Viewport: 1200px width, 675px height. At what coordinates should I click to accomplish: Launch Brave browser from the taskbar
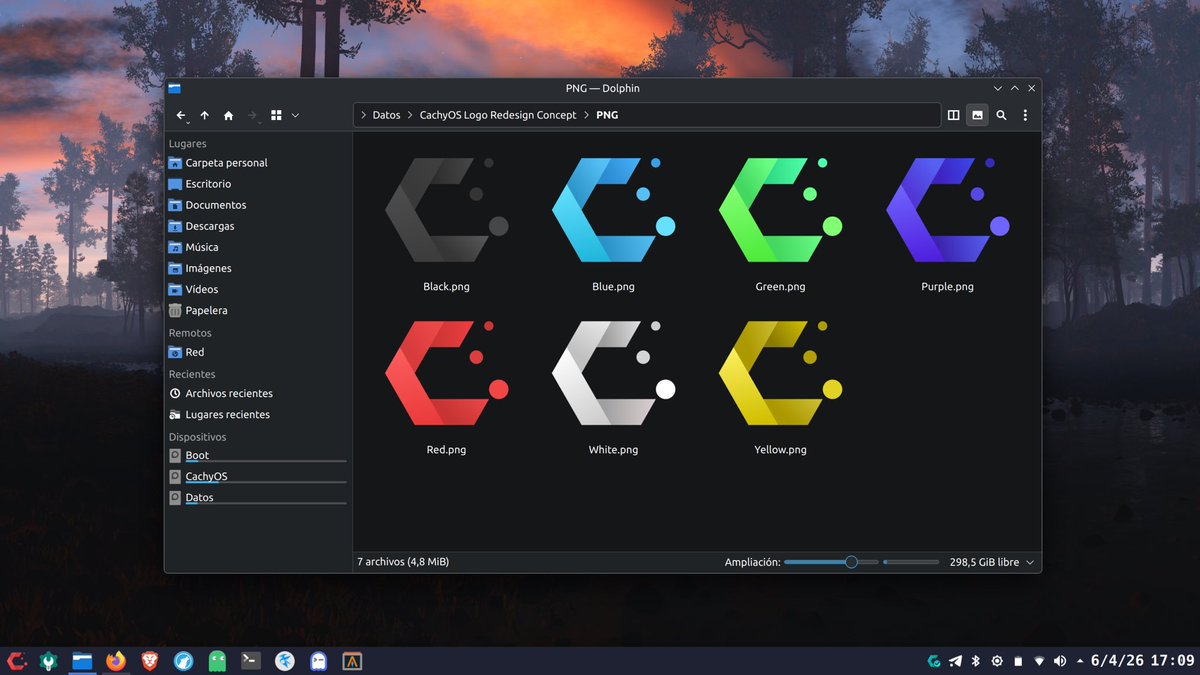click(149, 661)
